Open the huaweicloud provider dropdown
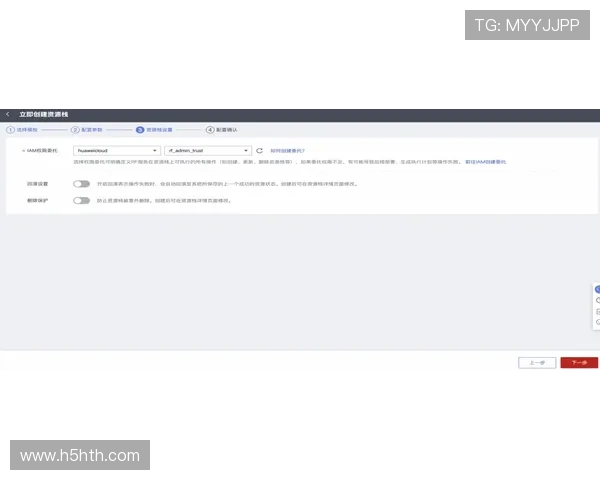The width and height of the screenshot is (600, 480). click(117, 150)
